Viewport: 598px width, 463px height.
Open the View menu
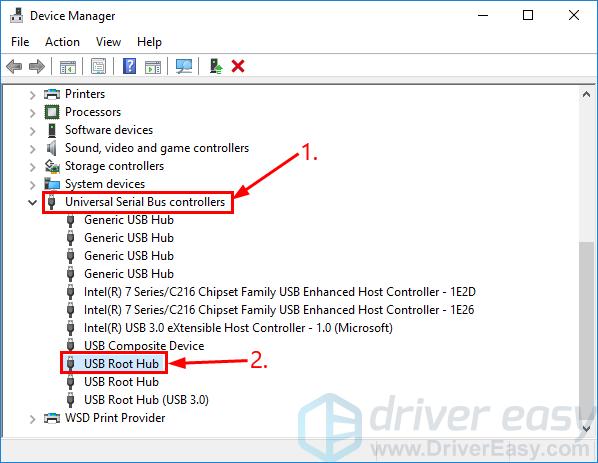click(108, 42)
